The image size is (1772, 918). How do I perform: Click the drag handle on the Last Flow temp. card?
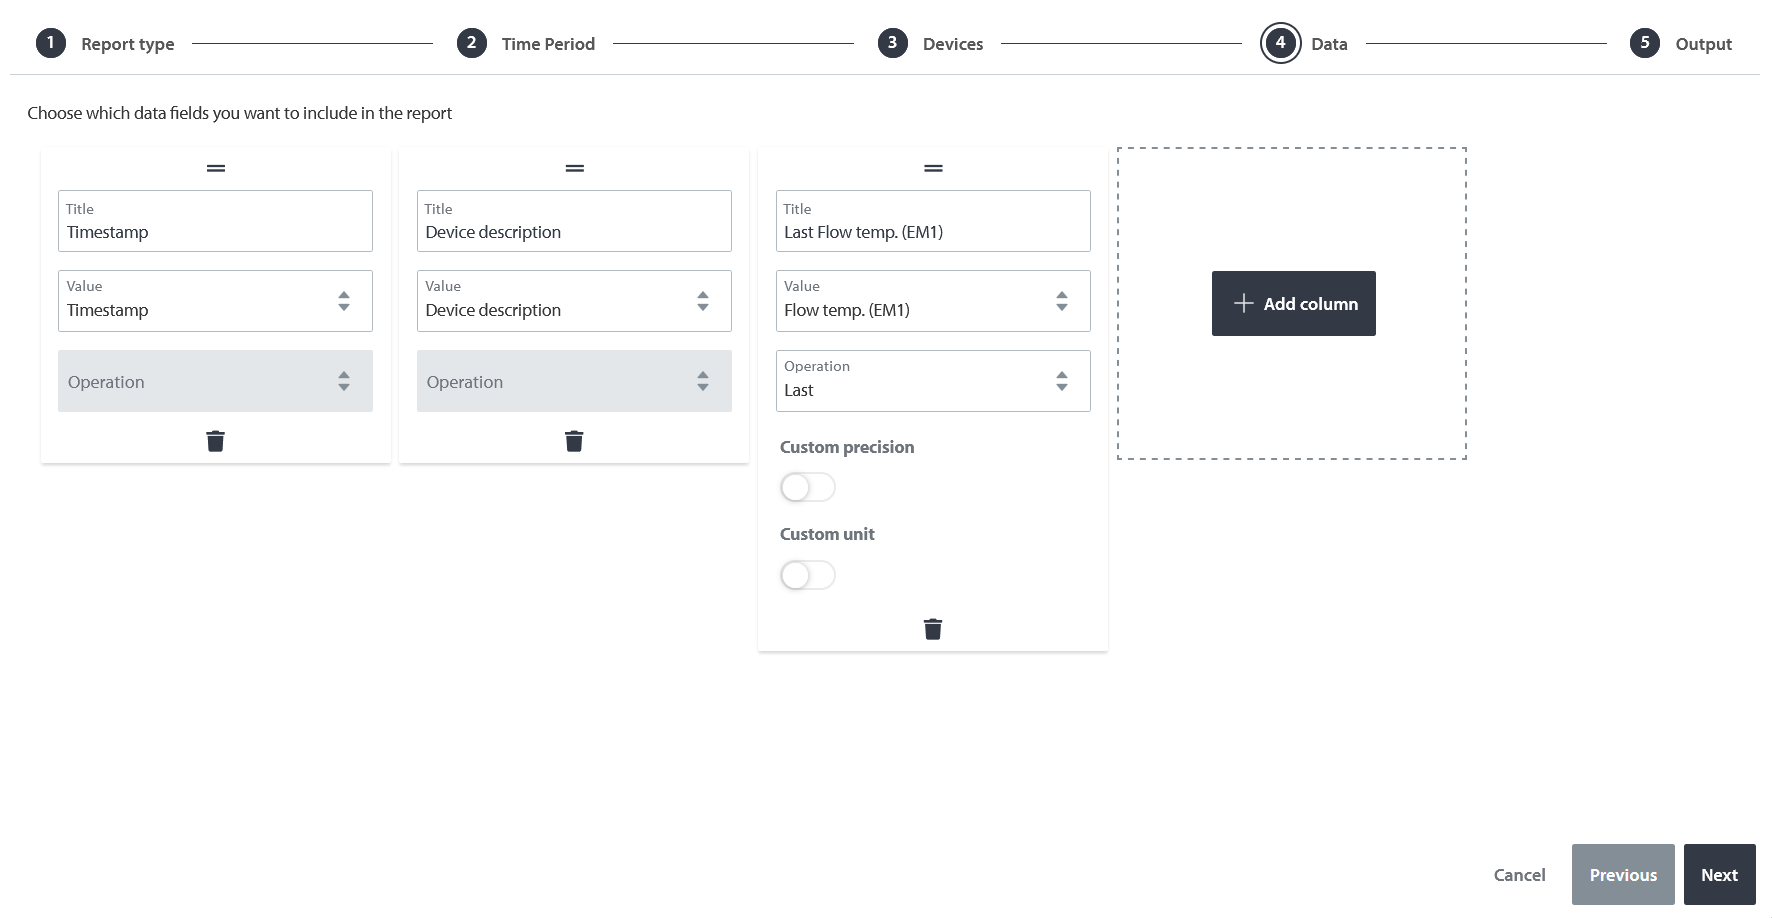click(932, 167)
